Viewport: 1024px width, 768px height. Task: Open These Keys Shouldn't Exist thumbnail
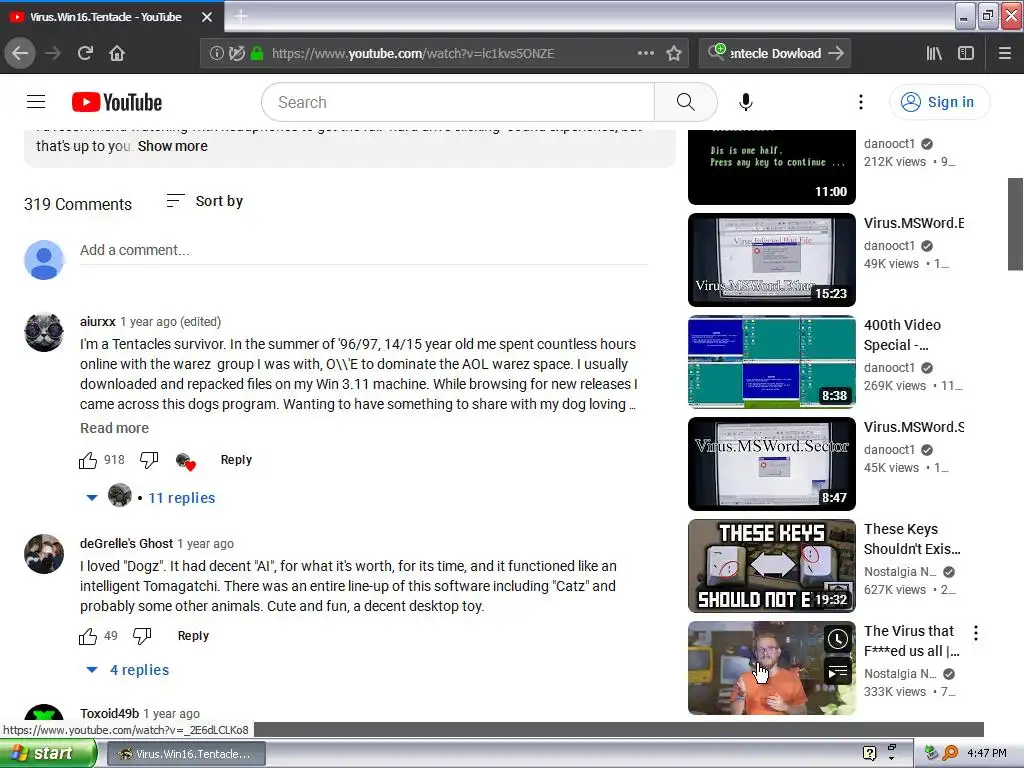pyautogui.click(x=771, y=566)
